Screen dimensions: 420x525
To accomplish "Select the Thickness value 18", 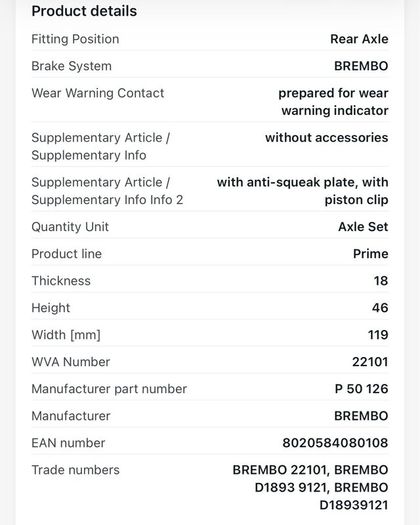I will [x=381, y=281].
